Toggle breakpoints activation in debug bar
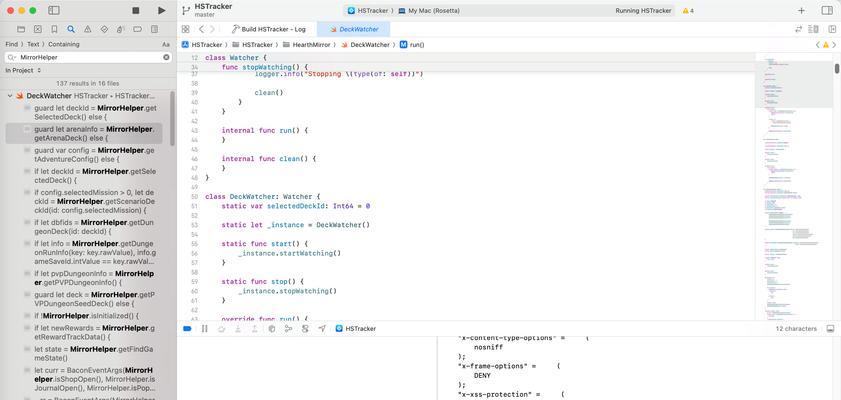The height and width of the screenshot is (400, 841). pyautogui.click(x=187, y=329)
